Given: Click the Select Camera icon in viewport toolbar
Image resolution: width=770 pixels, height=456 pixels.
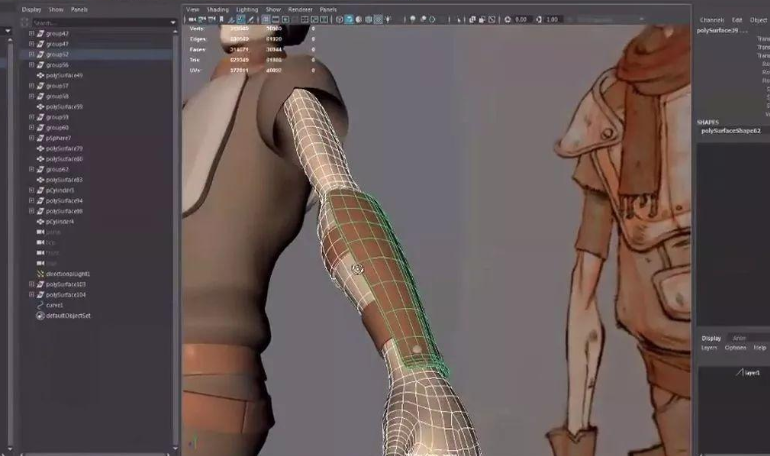Looking at the screenshot, I should 191,20.
